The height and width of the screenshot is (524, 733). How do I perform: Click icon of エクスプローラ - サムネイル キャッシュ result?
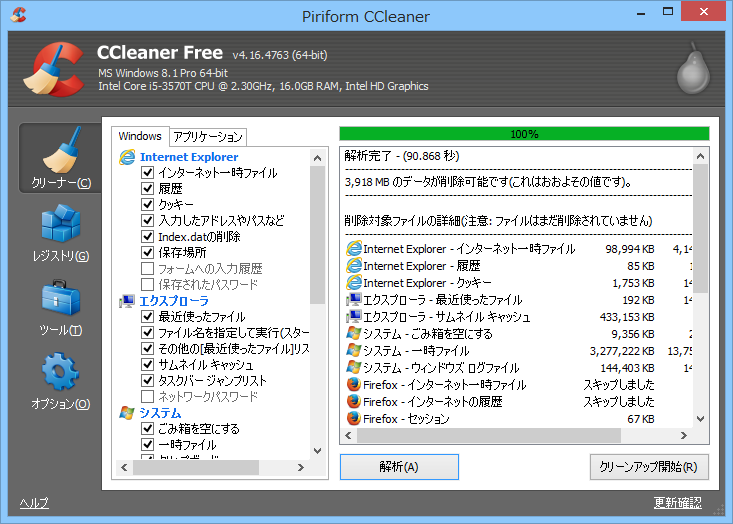(354, 317)
